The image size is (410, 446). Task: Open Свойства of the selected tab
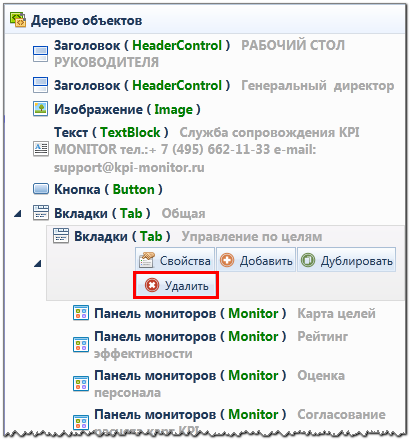point(175,260)
